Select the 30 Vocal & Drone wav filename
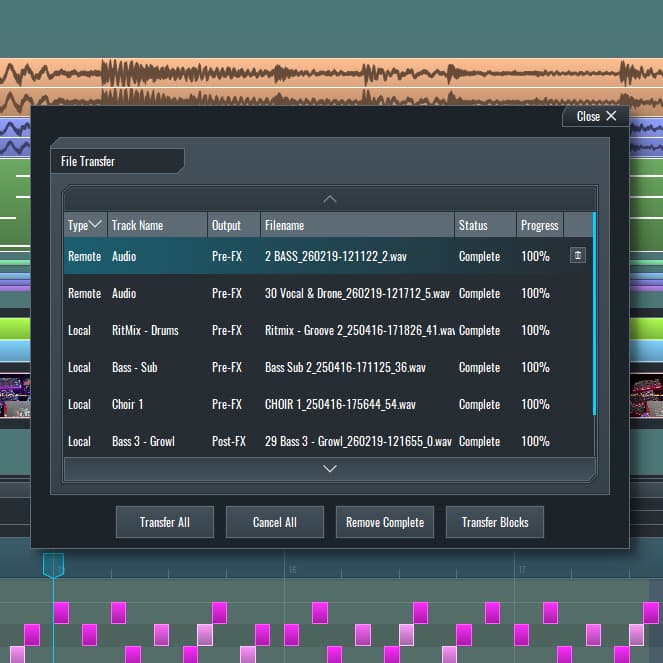Viewport: 663px width, 663px height. click(x=357, y=293)
